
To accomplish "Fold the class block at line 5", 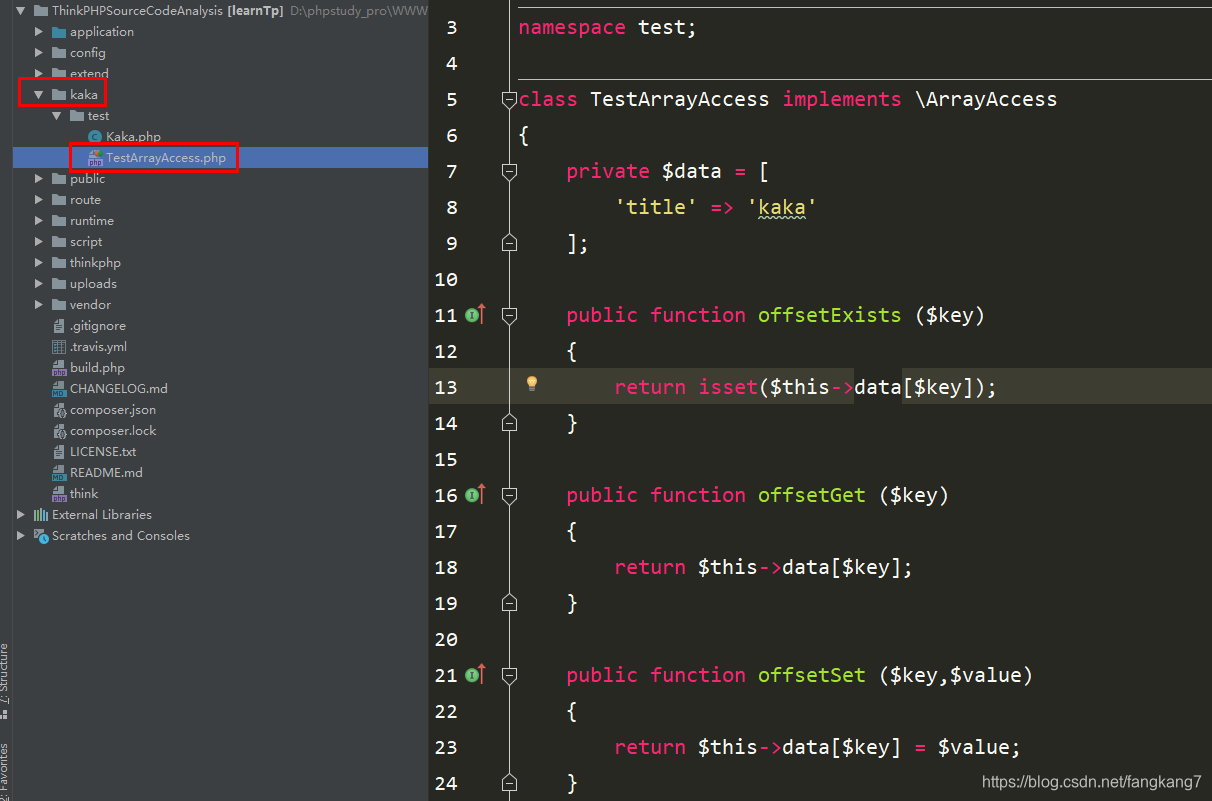I will coord(509,99).
